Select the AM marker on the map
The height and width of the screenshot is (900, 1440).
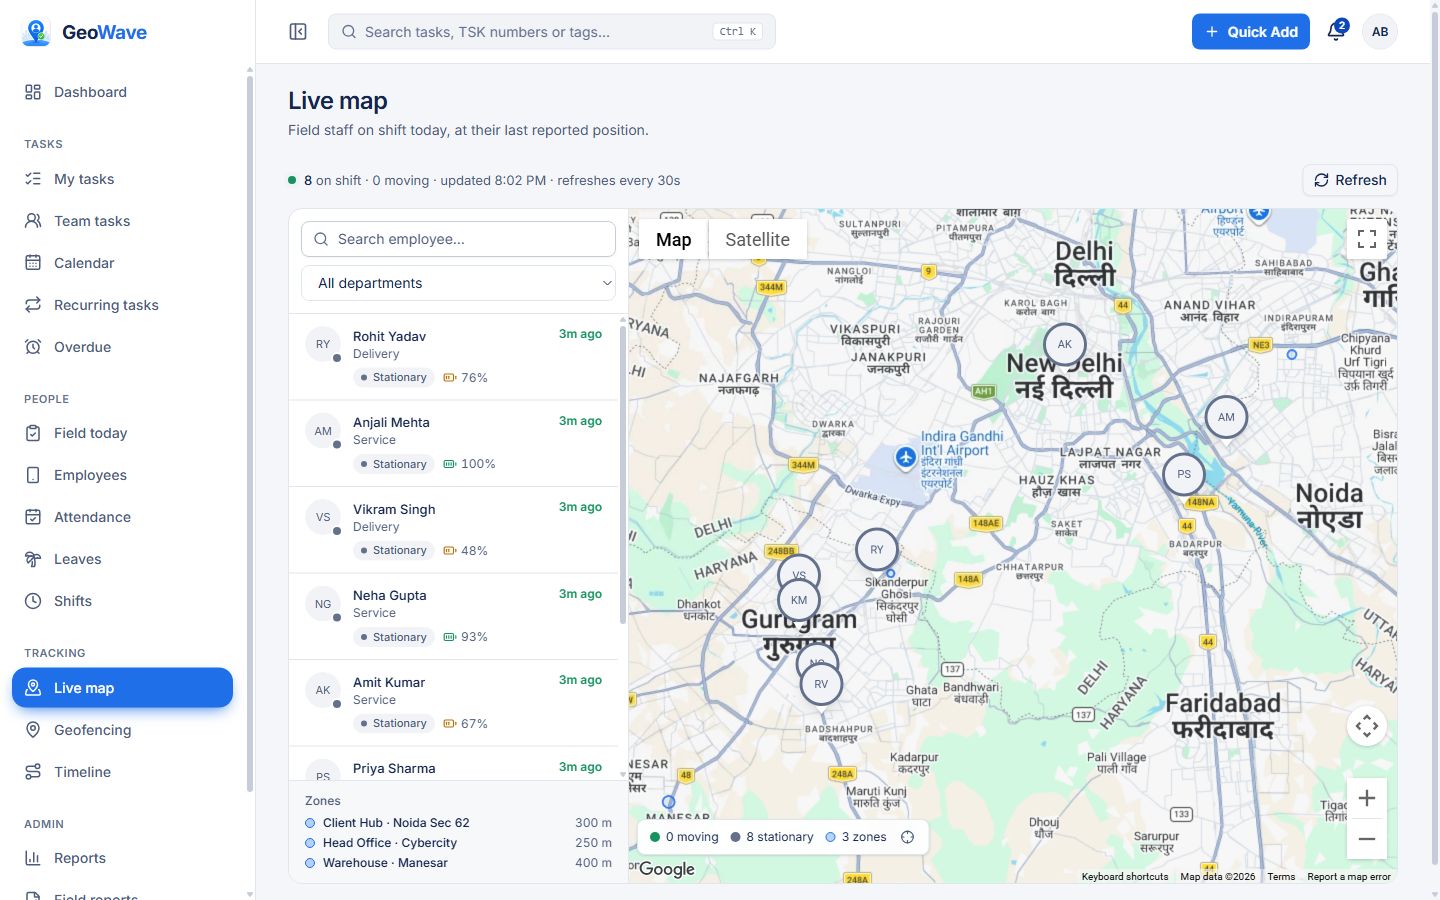(x=1226, y=417)
